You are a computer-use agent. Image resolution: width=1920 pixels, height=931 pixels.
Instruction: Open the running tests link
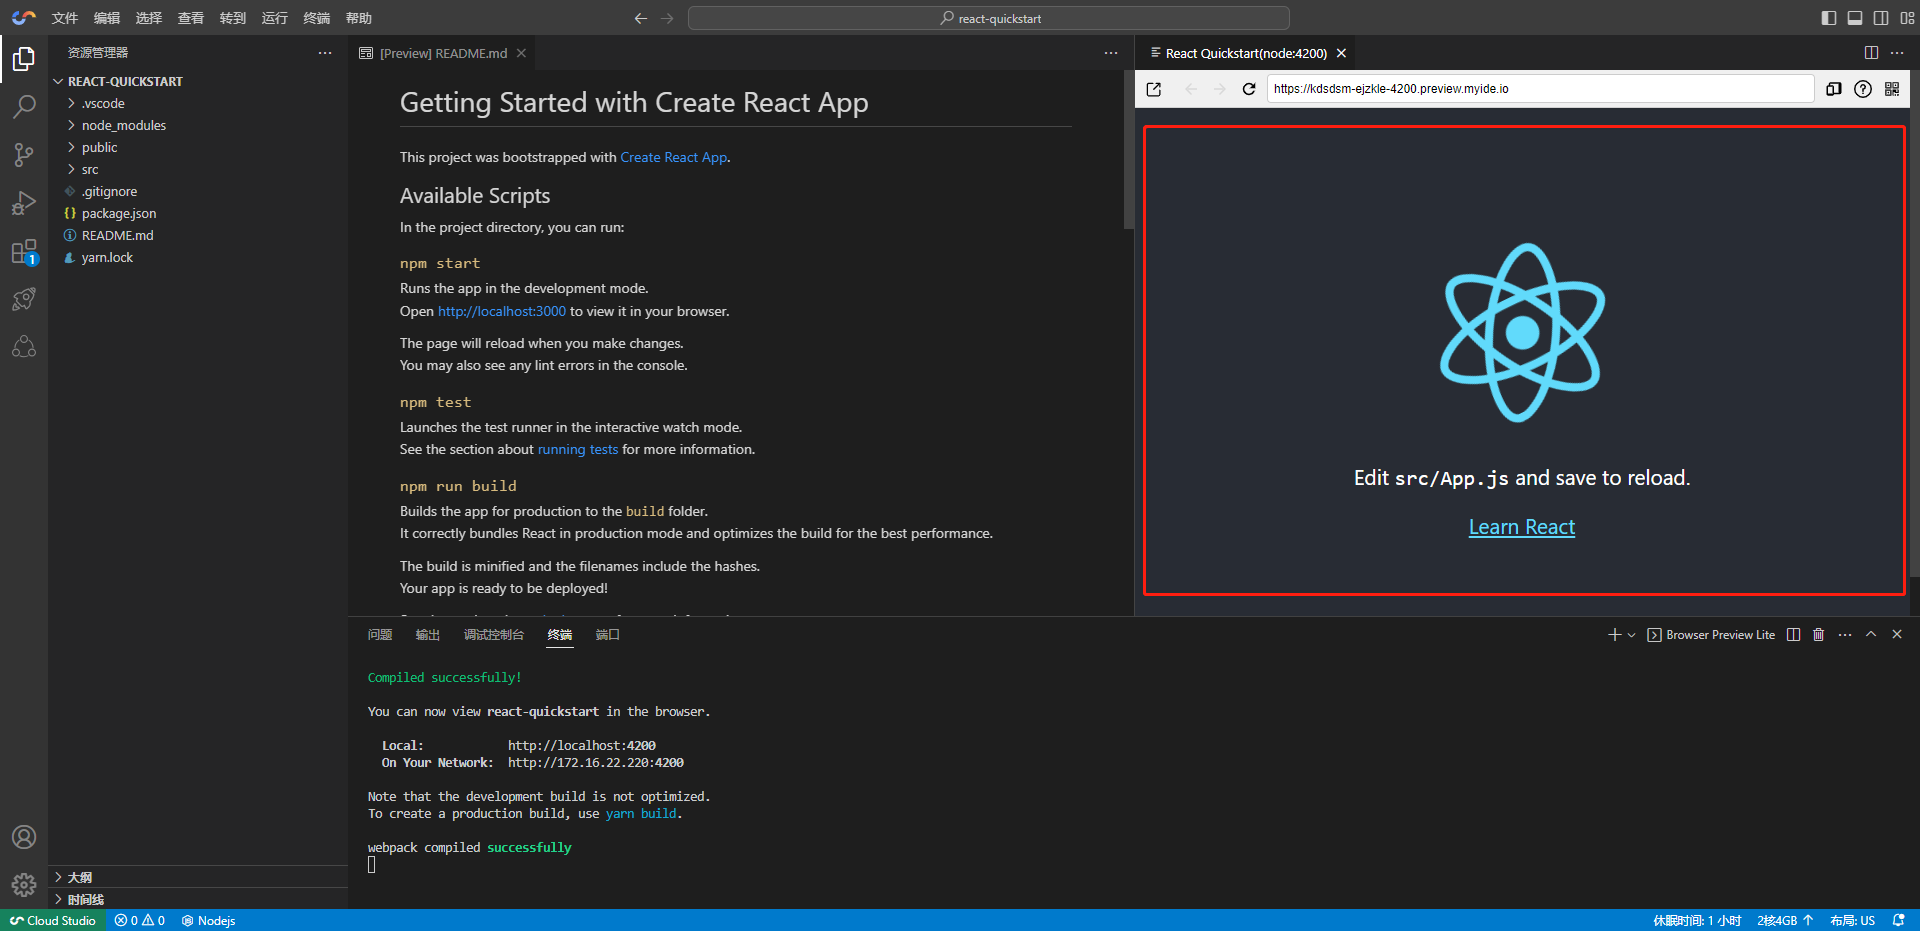tap(578, 449)
